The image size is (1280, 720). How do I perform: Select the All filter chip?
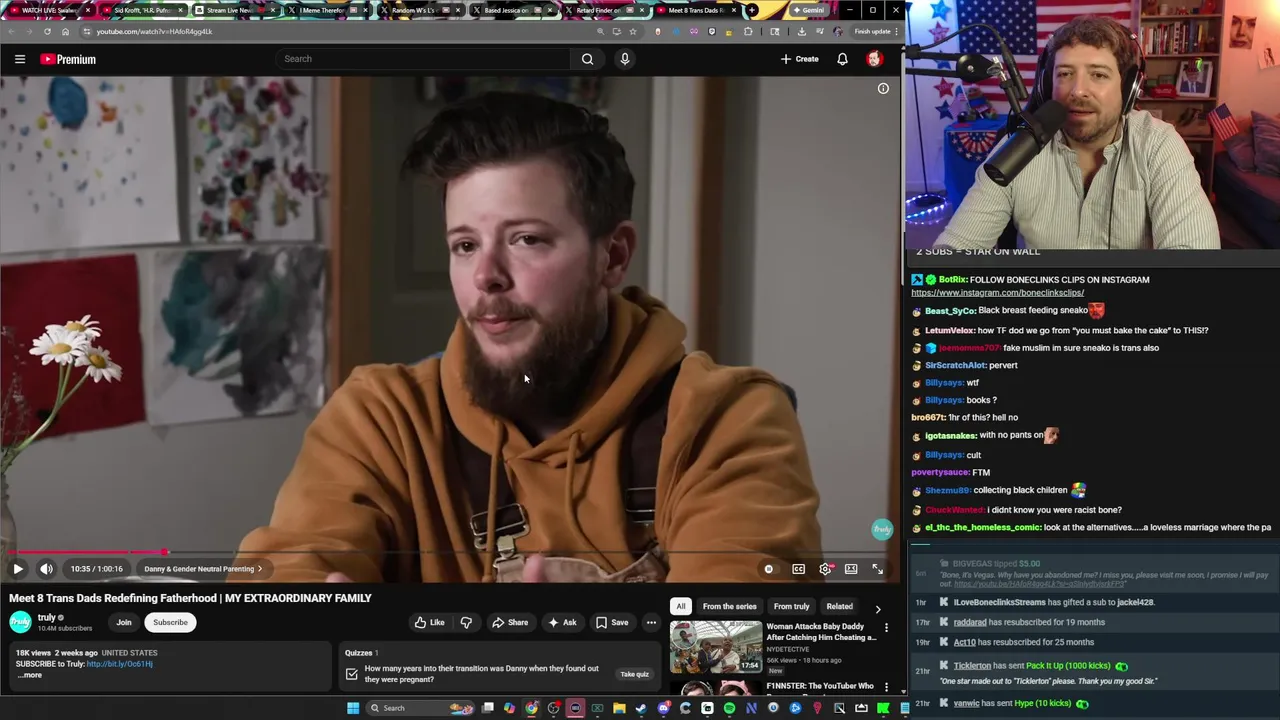(680, 606)
